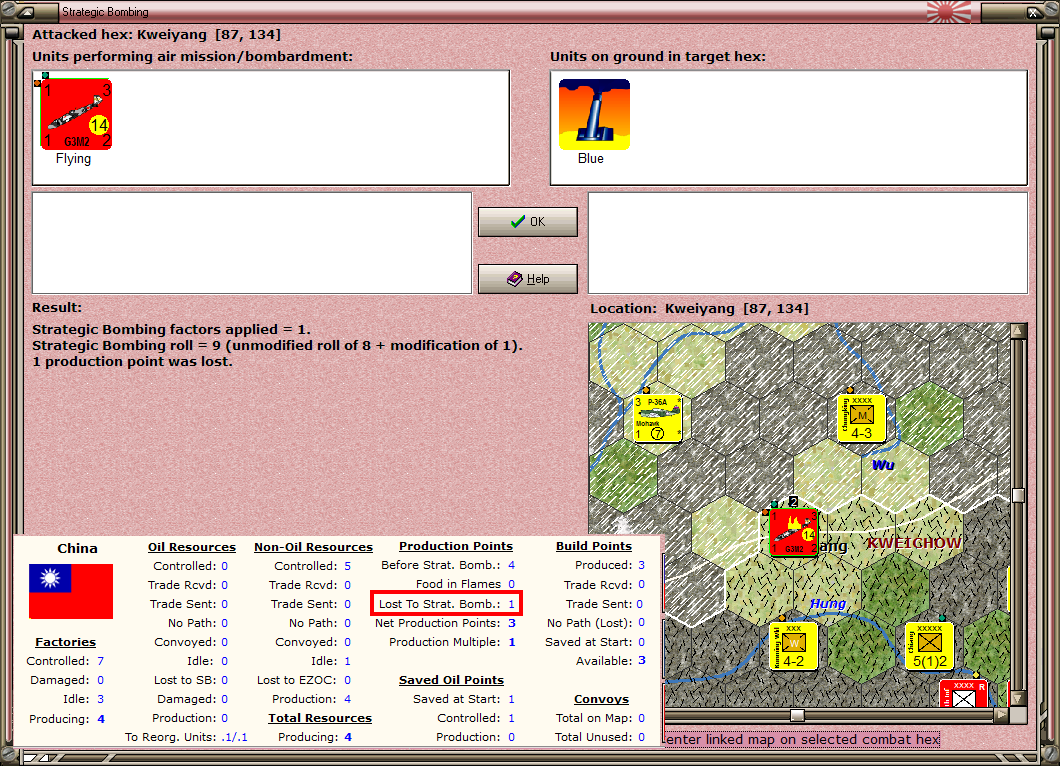The image size is (1060, 766).
Task: Confirm with the OK button
Action: (x=528, y=222)
